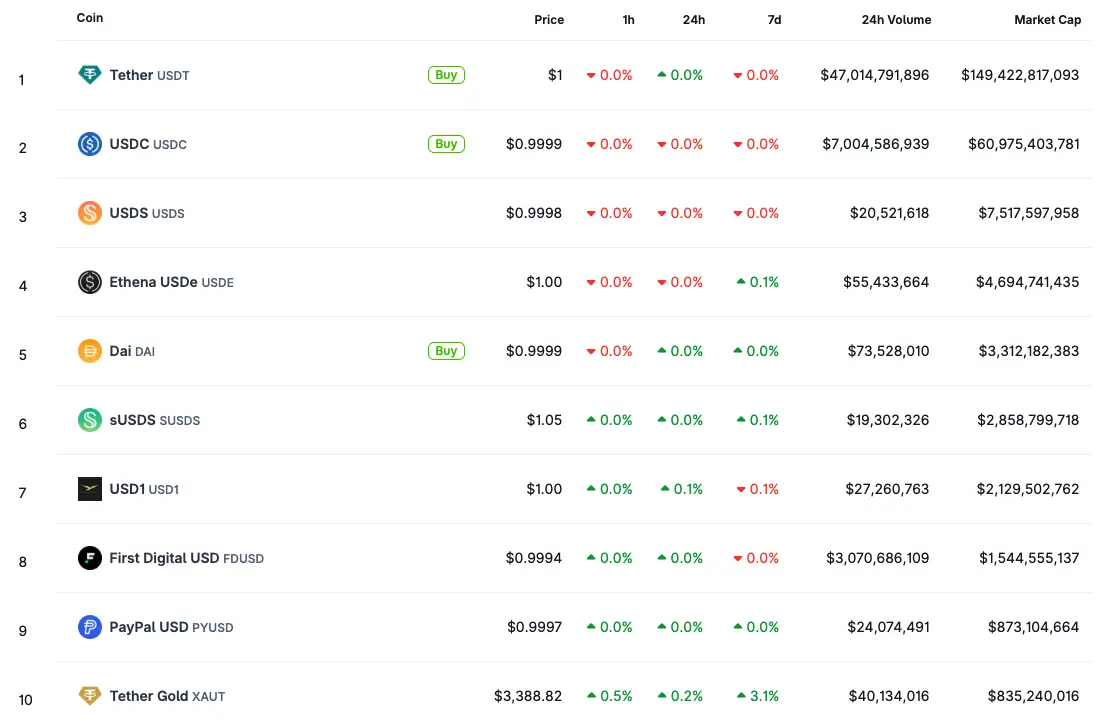The height and width of the screenshot is (727, 1107).
Task: Select First Digital USD volume $3,070,686,109
Action: [x=878, y=558]
